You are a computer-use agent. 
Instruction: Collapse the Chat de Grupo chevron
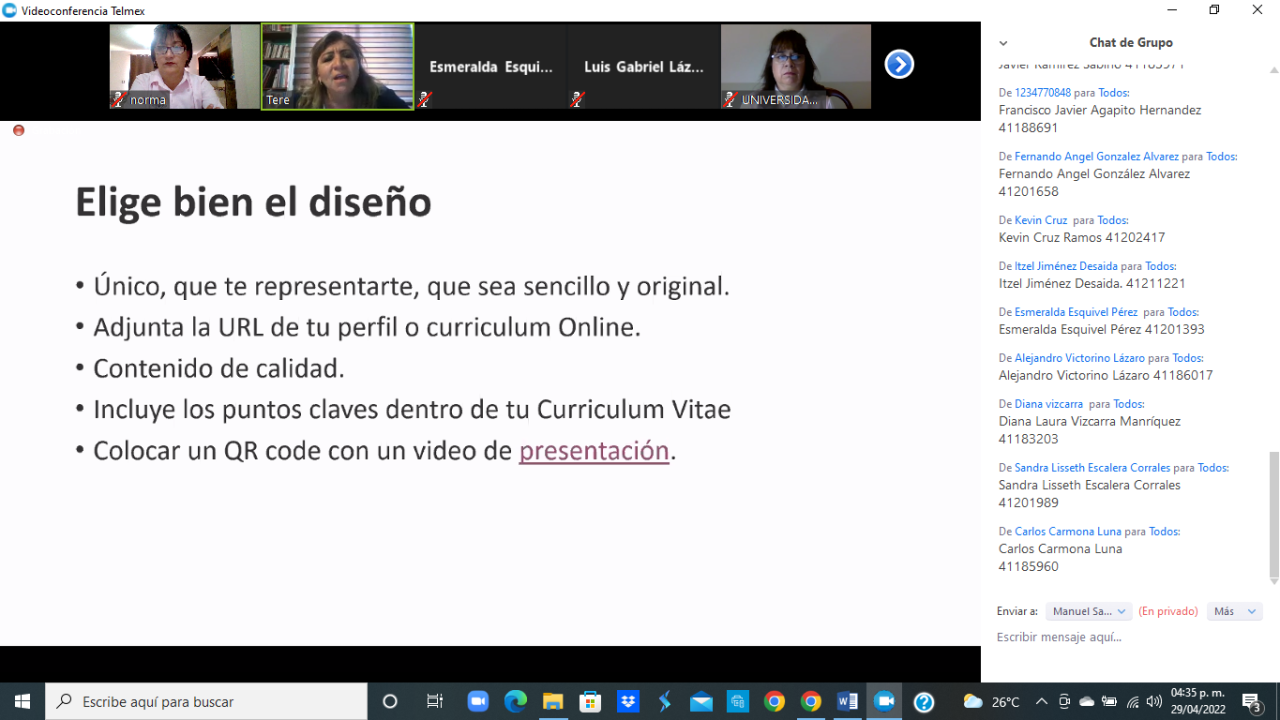(x=1003, y=43)
